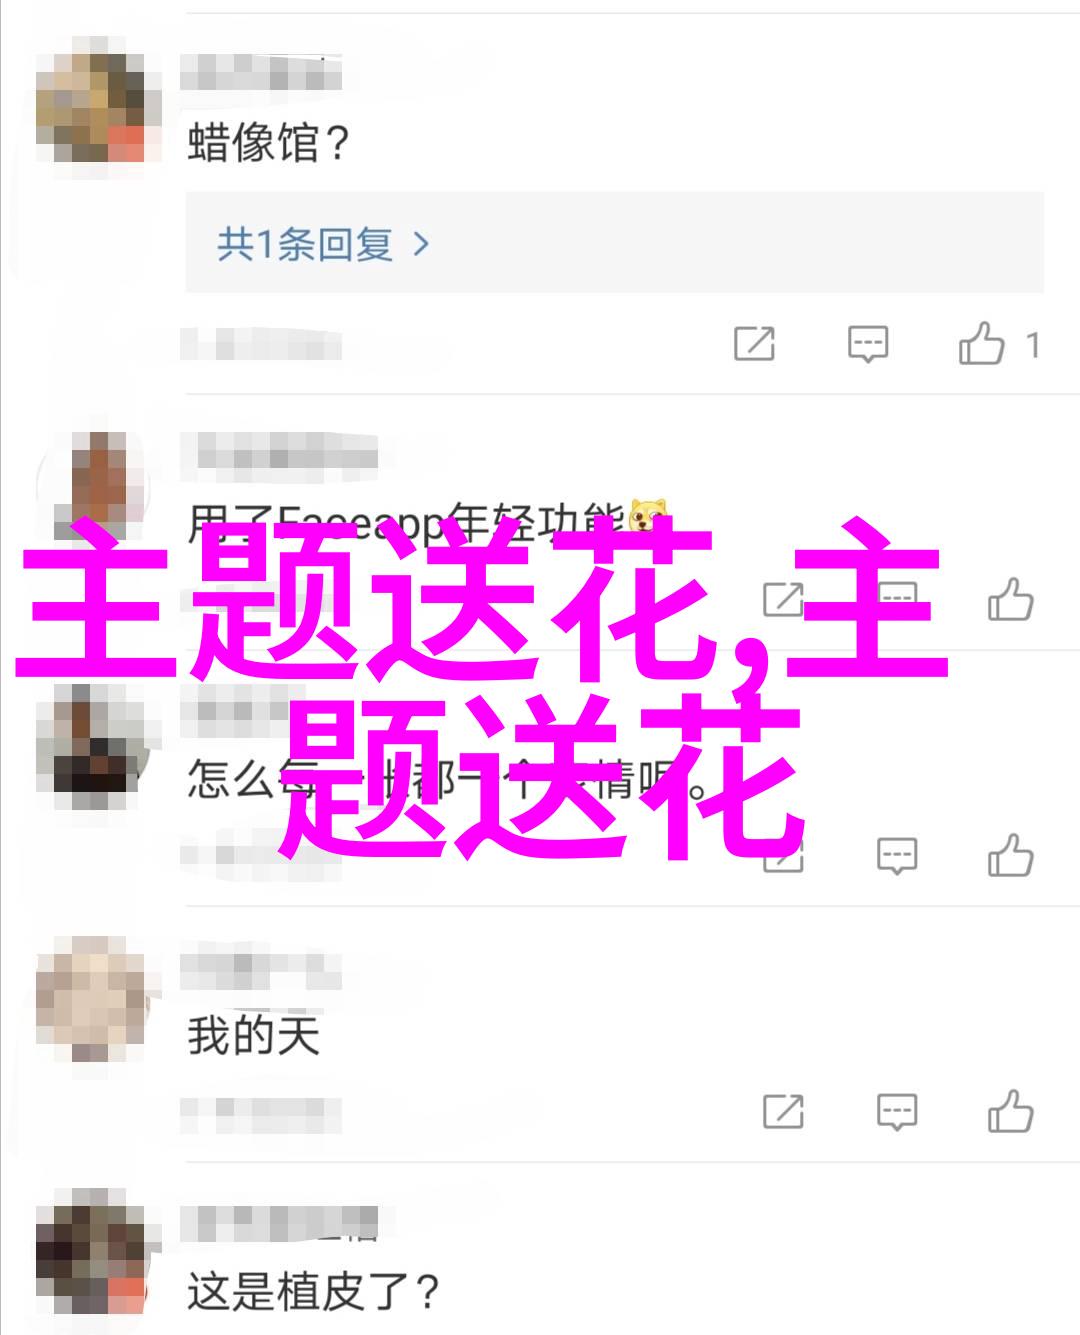Viewport: 1080px width, 1335px height.
Task: Share the 蜡像馆 comment via forward icon
Action: [x=754, y=344]
